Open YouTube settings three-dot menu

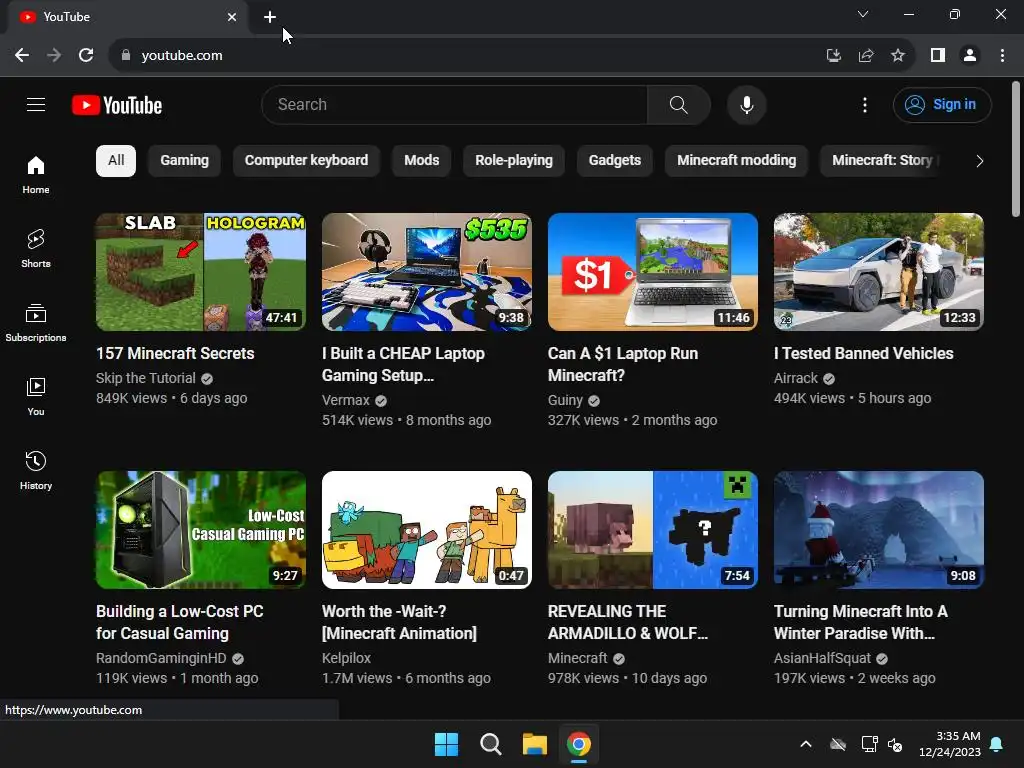(865, 105)
